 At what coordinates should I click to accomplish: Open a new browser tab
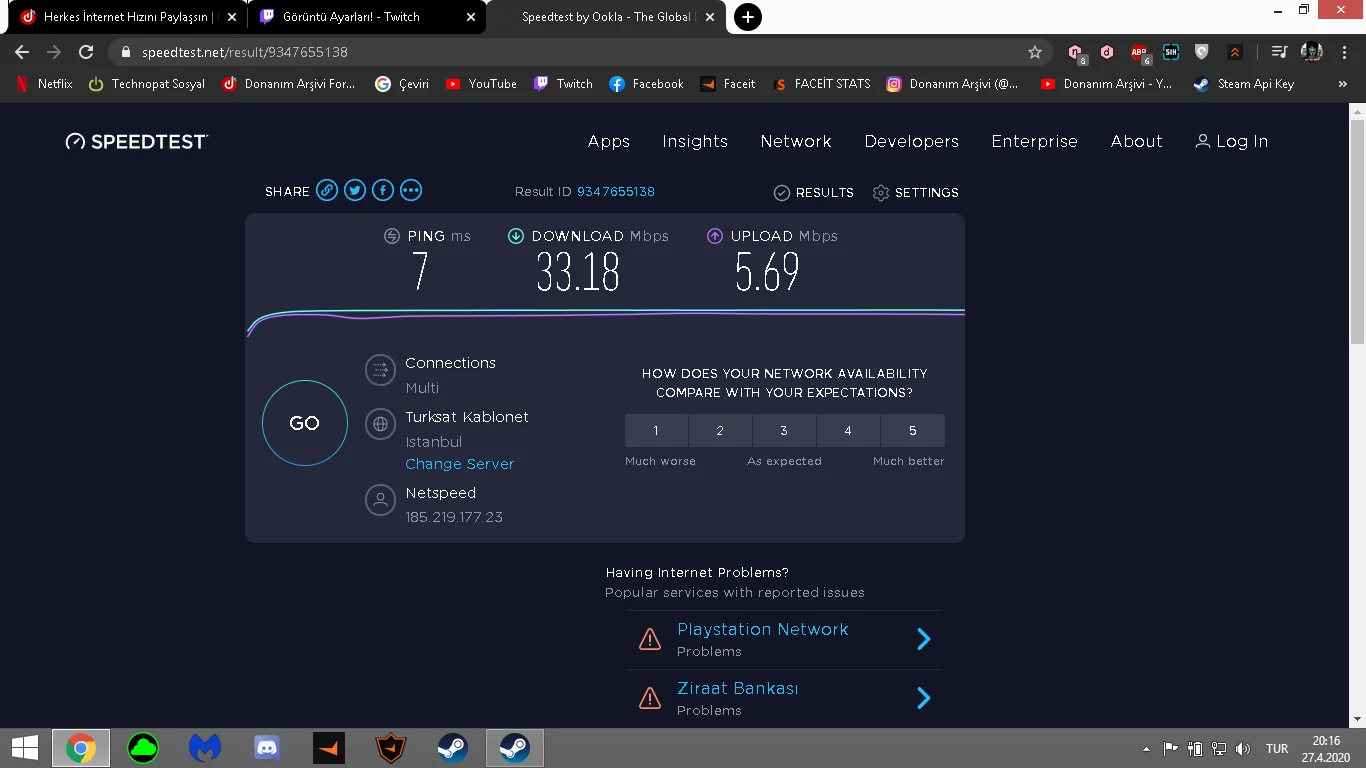[747, 17]
